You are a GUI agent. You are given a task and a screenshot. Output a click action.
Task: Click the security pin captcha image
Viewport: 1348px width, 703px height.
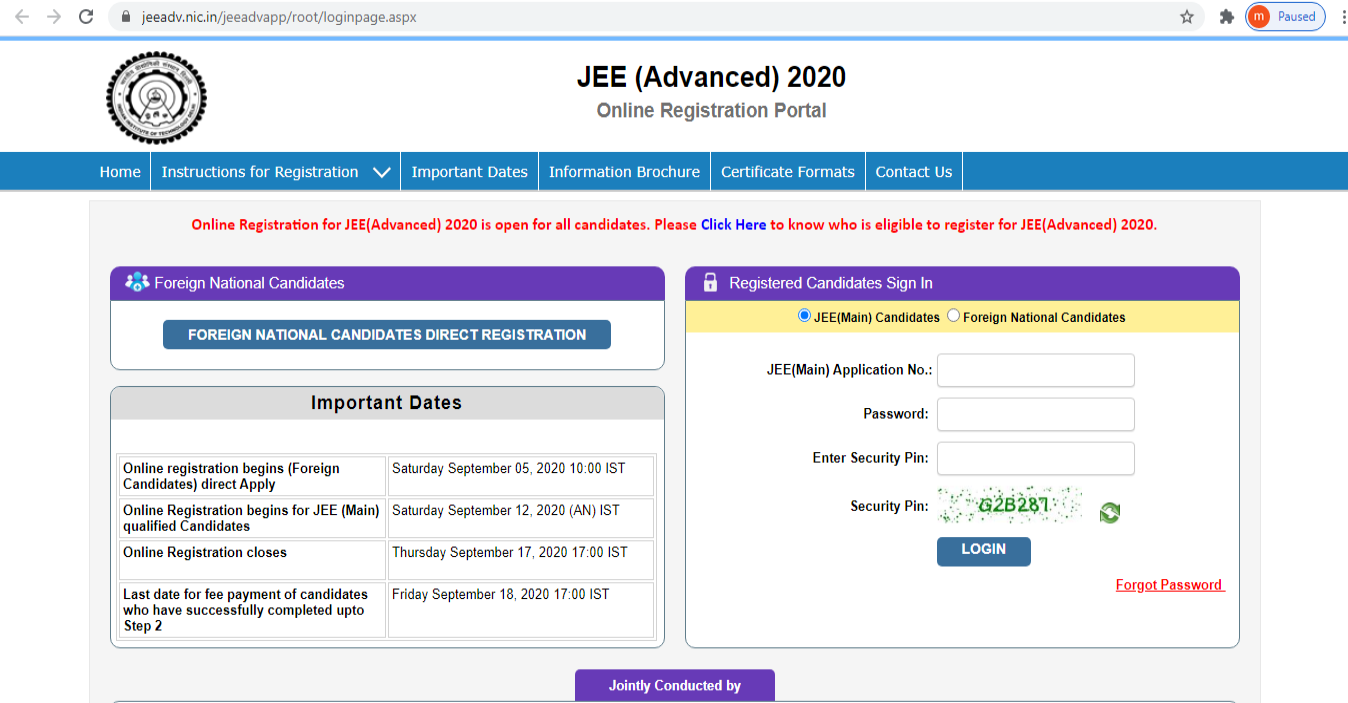point(1010,505)
